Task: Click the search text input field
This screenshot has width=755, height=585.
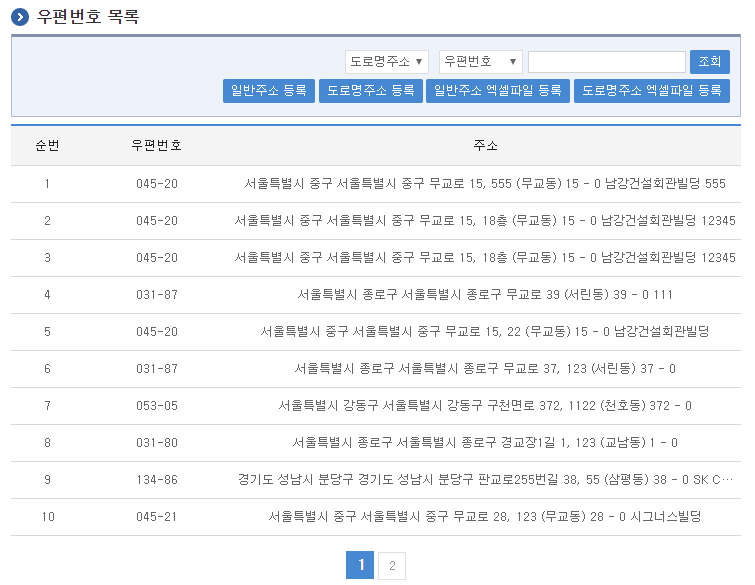Action: click(606, 62)
